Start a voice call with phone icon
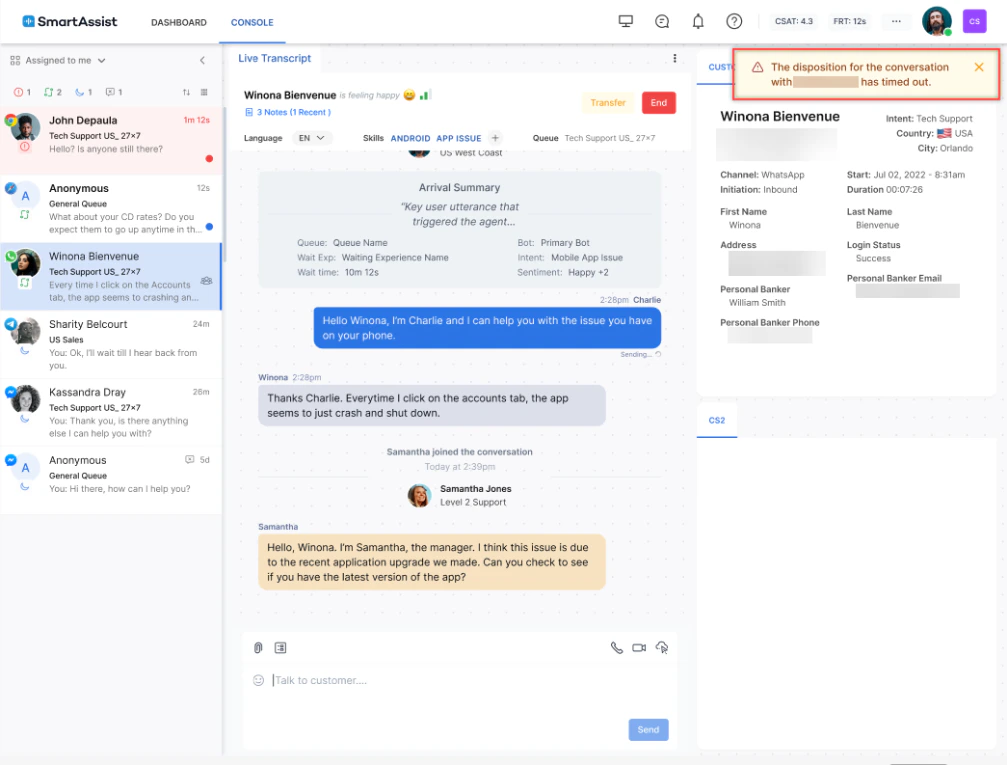 pos(617,647)
